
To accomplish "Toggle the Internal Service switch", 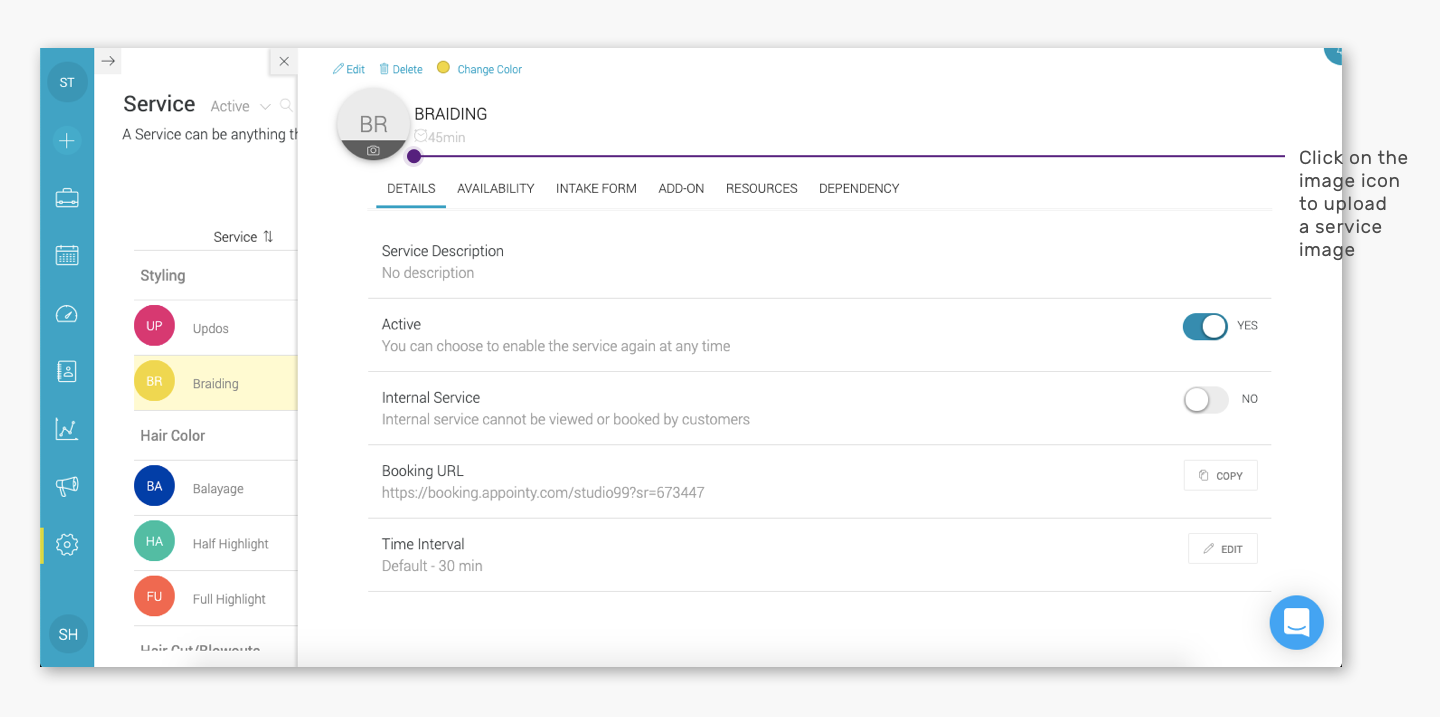I will tap(1205, 400).
